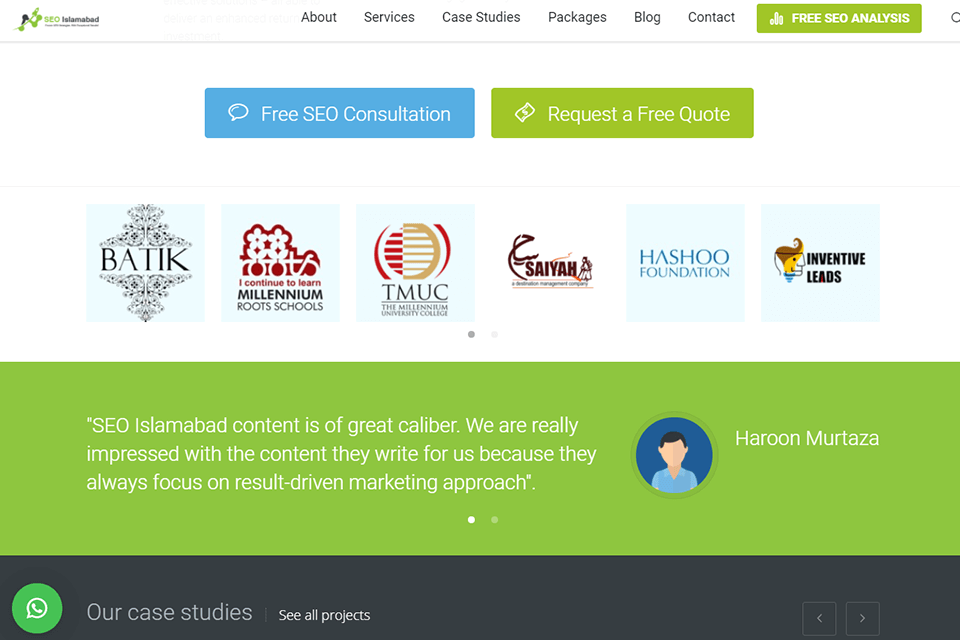Viewport: 960px width, 640px height.
Task: Select first testimonial slider dot
Action: pos(471,520)
